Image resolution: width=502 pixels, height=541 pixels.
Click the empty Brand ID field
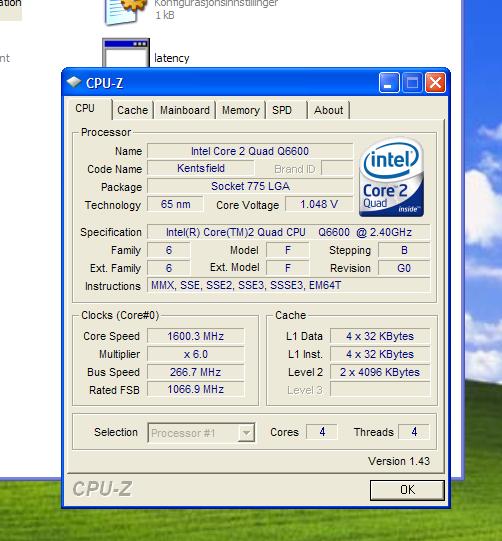[x=337, y=168]
